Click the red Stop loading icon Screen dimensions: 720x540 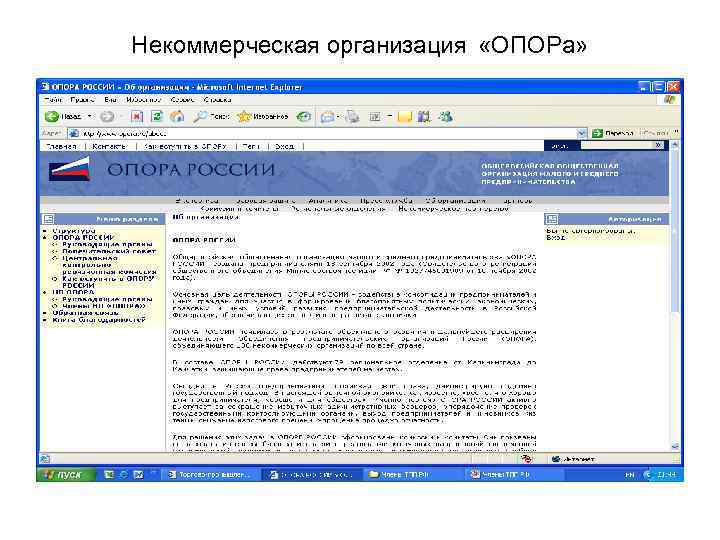point(137,117)
